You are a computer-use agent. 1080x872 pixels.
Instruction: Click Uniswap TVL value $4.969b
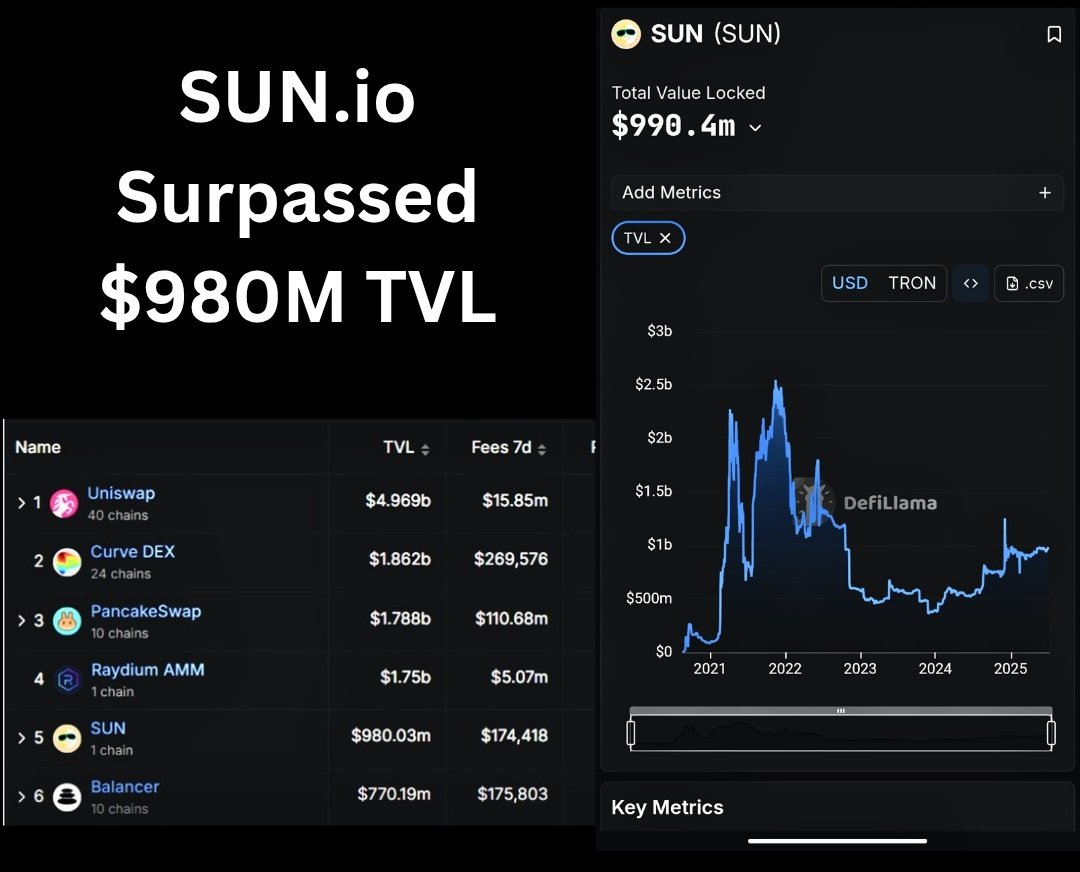pyautogui.click(x=398, y=501)
